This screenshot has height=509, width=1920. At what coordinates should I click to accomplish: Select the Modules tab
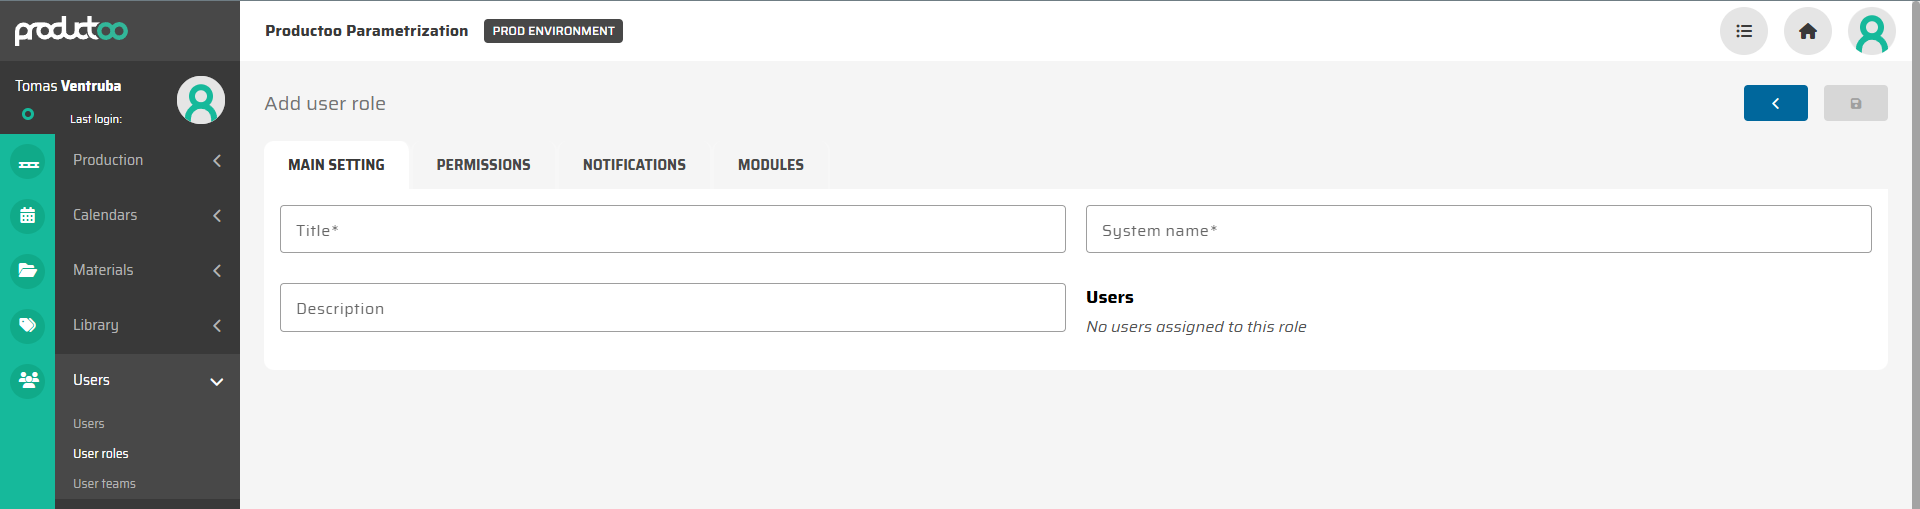[770, 165]
